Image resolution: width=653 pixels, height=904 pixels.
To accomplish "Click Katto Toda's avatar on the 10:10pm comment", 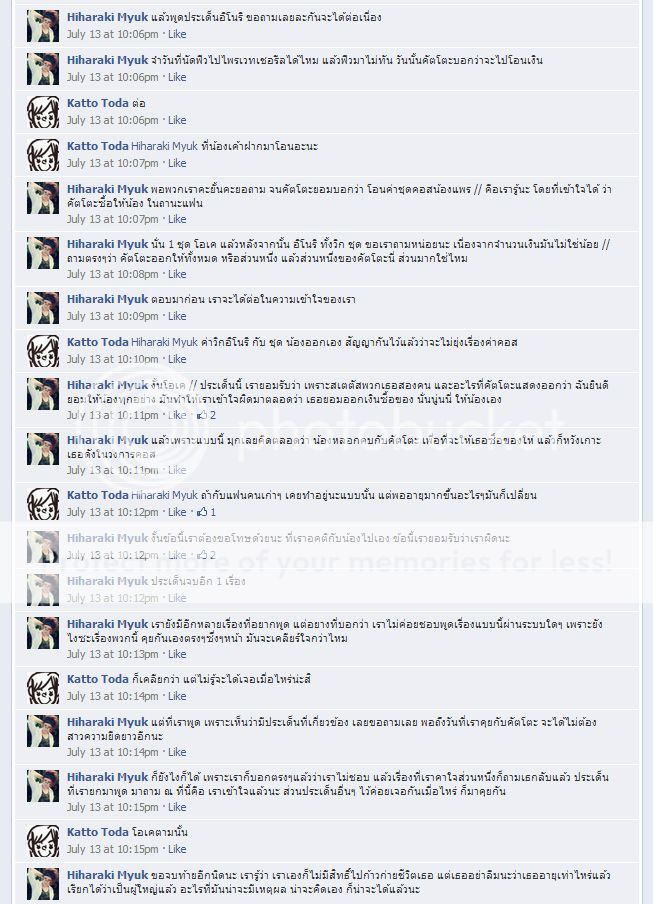I will pyautogui.click(x=43, y=351).
